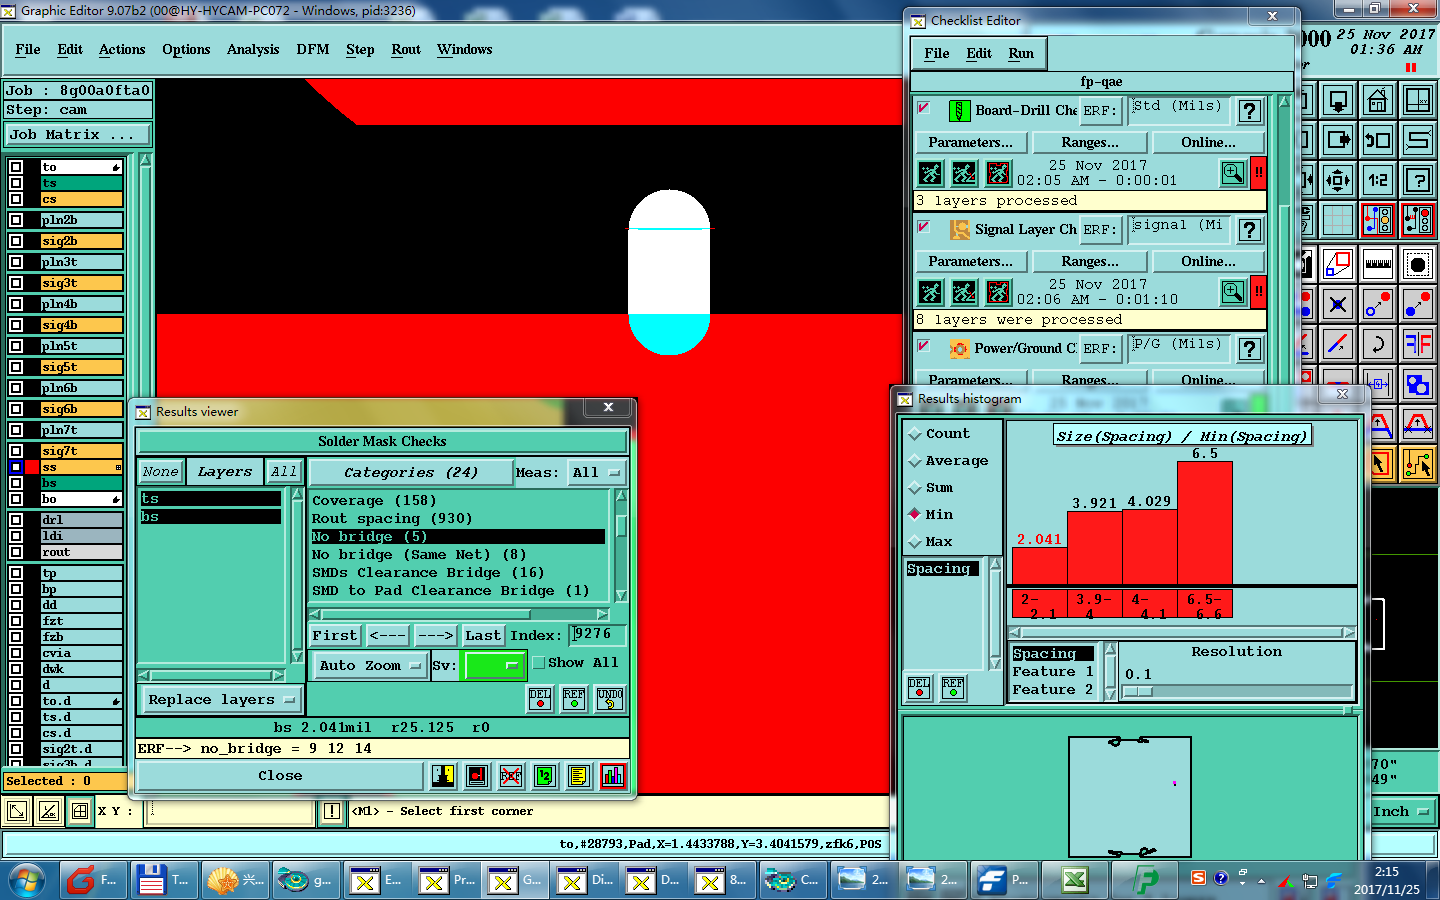Click the 1:2 zoom ratio icon

tap(1377, 181)
